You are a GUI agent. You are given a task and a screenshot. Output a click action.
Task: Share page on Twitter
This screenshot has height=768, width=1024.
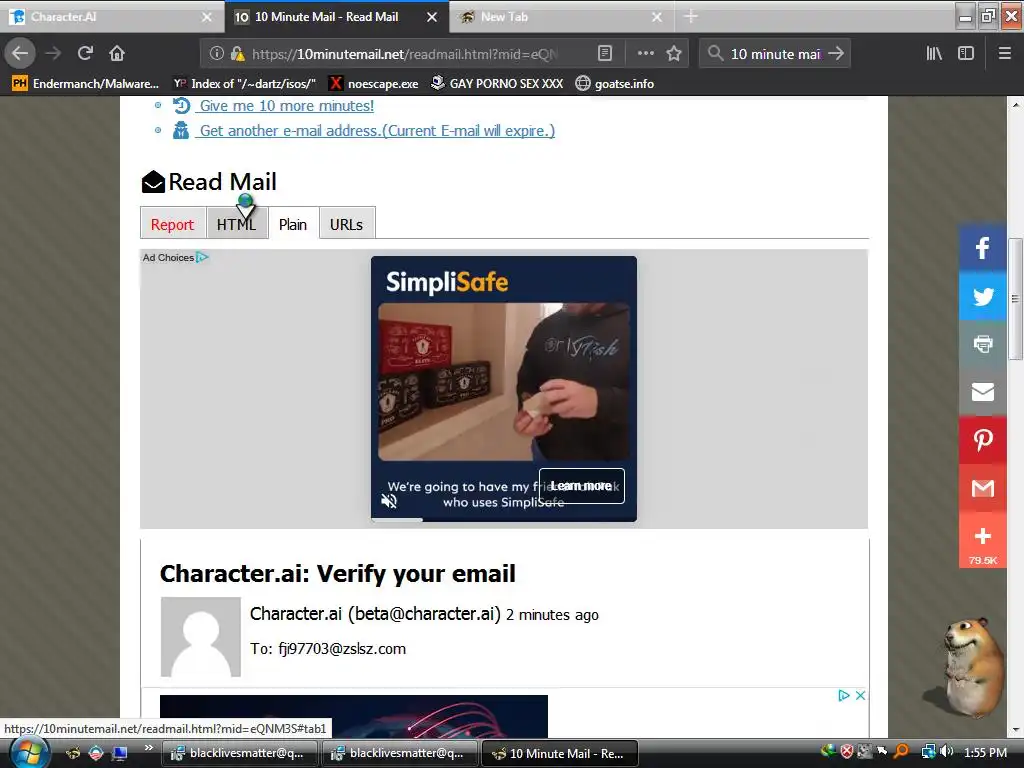coord(982,296)
